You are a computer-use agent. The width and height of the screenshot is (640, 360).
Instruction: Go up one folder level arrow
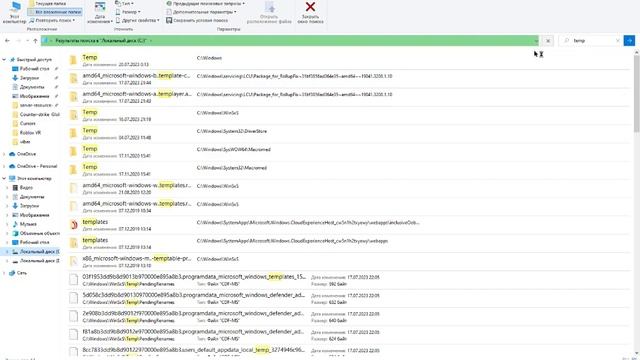tap(36, 40)
